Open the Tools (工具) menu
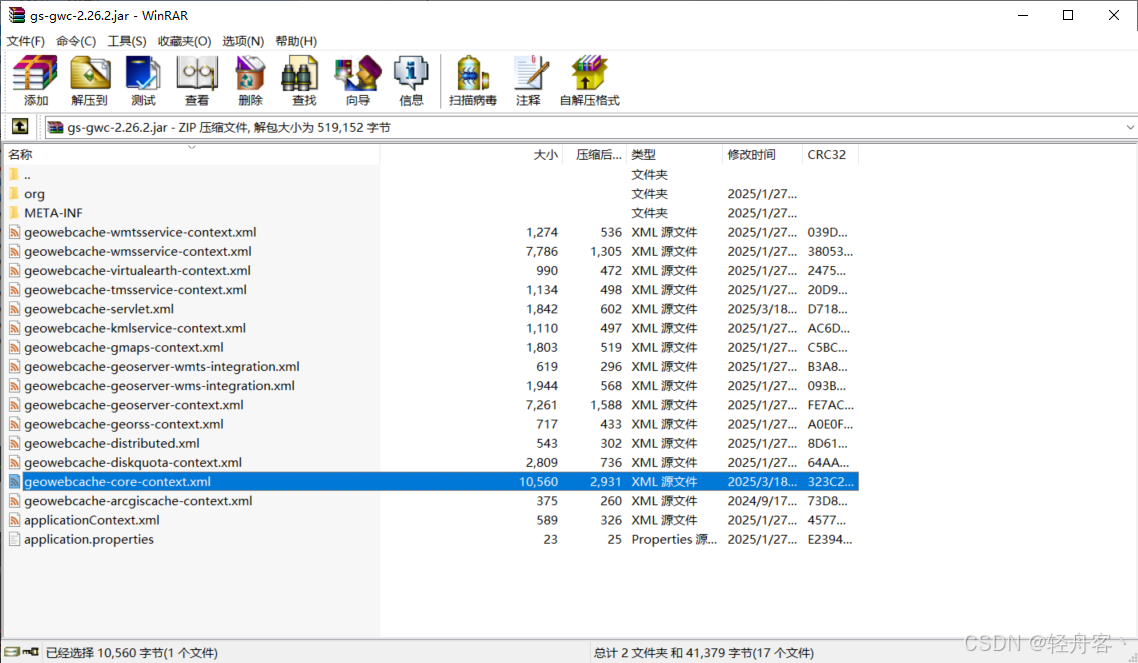Screen dimensions: 1138x663 127,41
